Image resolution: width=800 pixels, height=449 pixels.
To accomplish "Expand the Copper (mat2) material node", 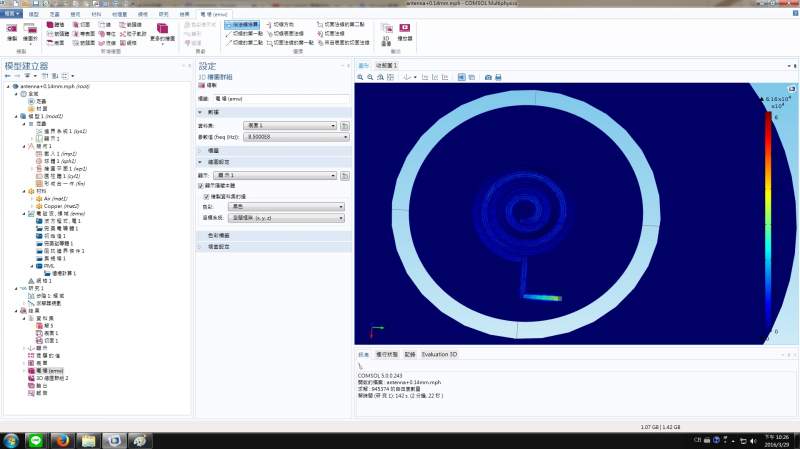I will (x=32, y=206).
